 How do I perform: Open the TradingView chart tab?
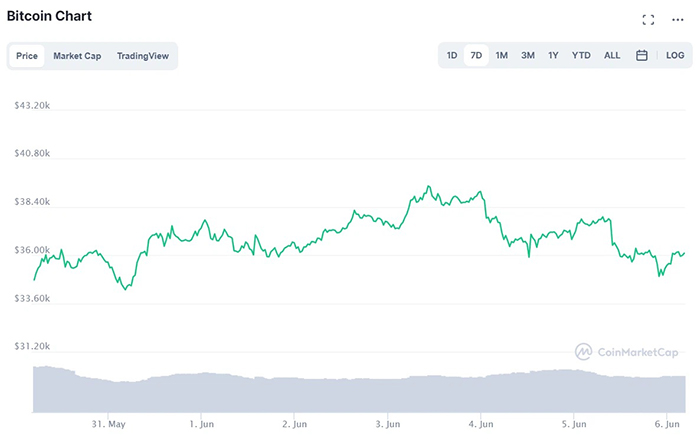pos(143,56)
